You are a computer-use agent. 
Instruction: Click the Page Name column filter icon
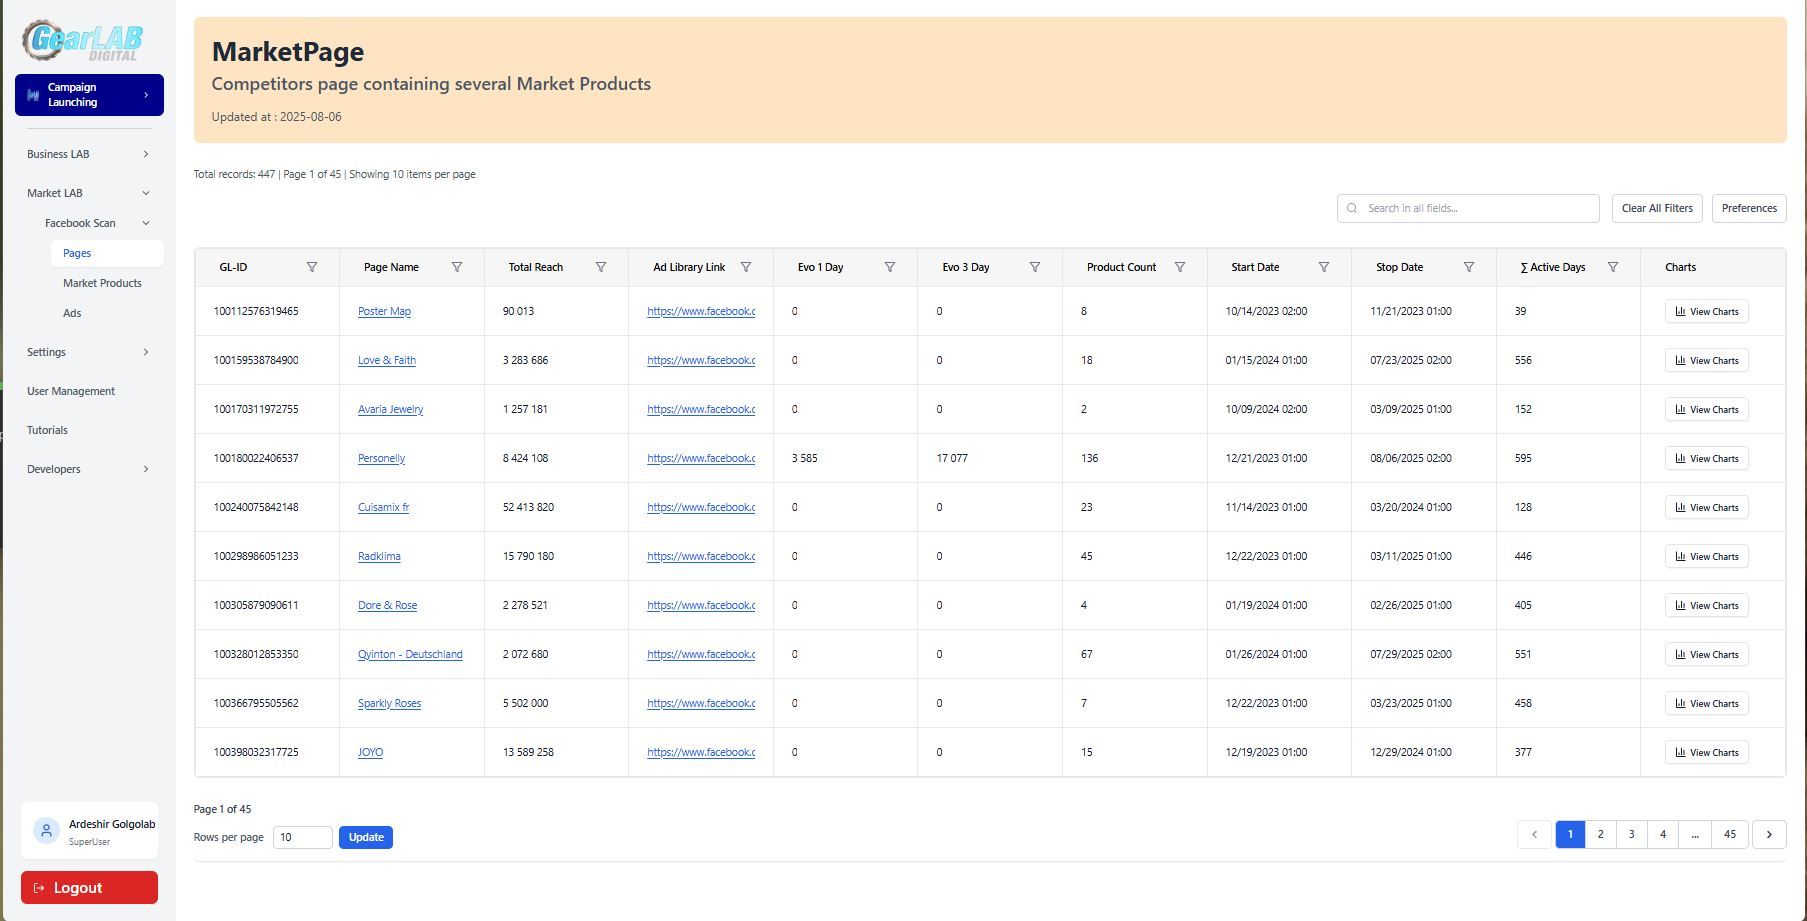457,267
